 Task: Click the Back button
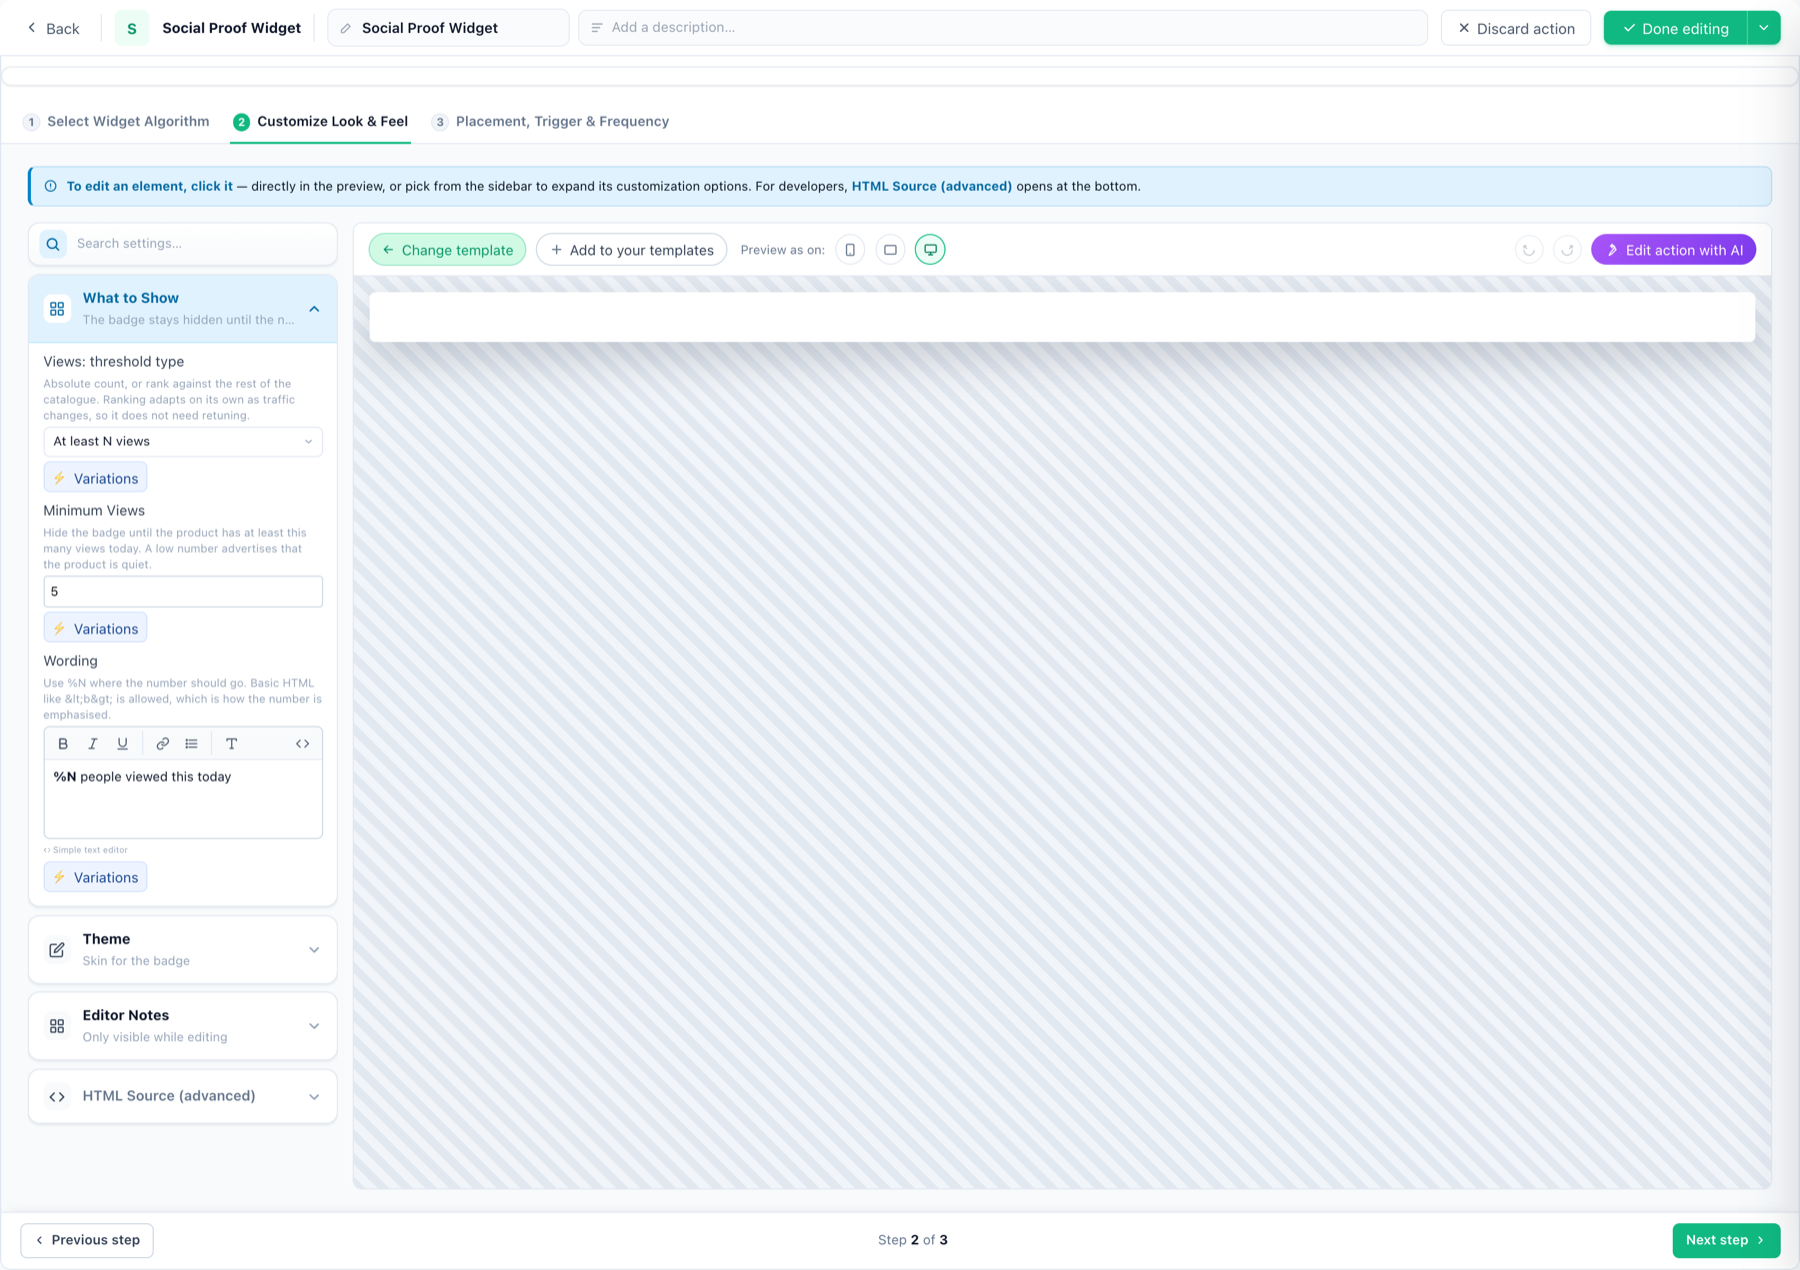point(53,29)
